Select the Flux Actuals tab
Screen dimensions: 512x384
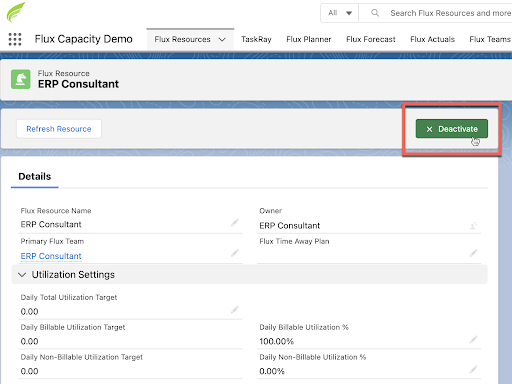432,39
